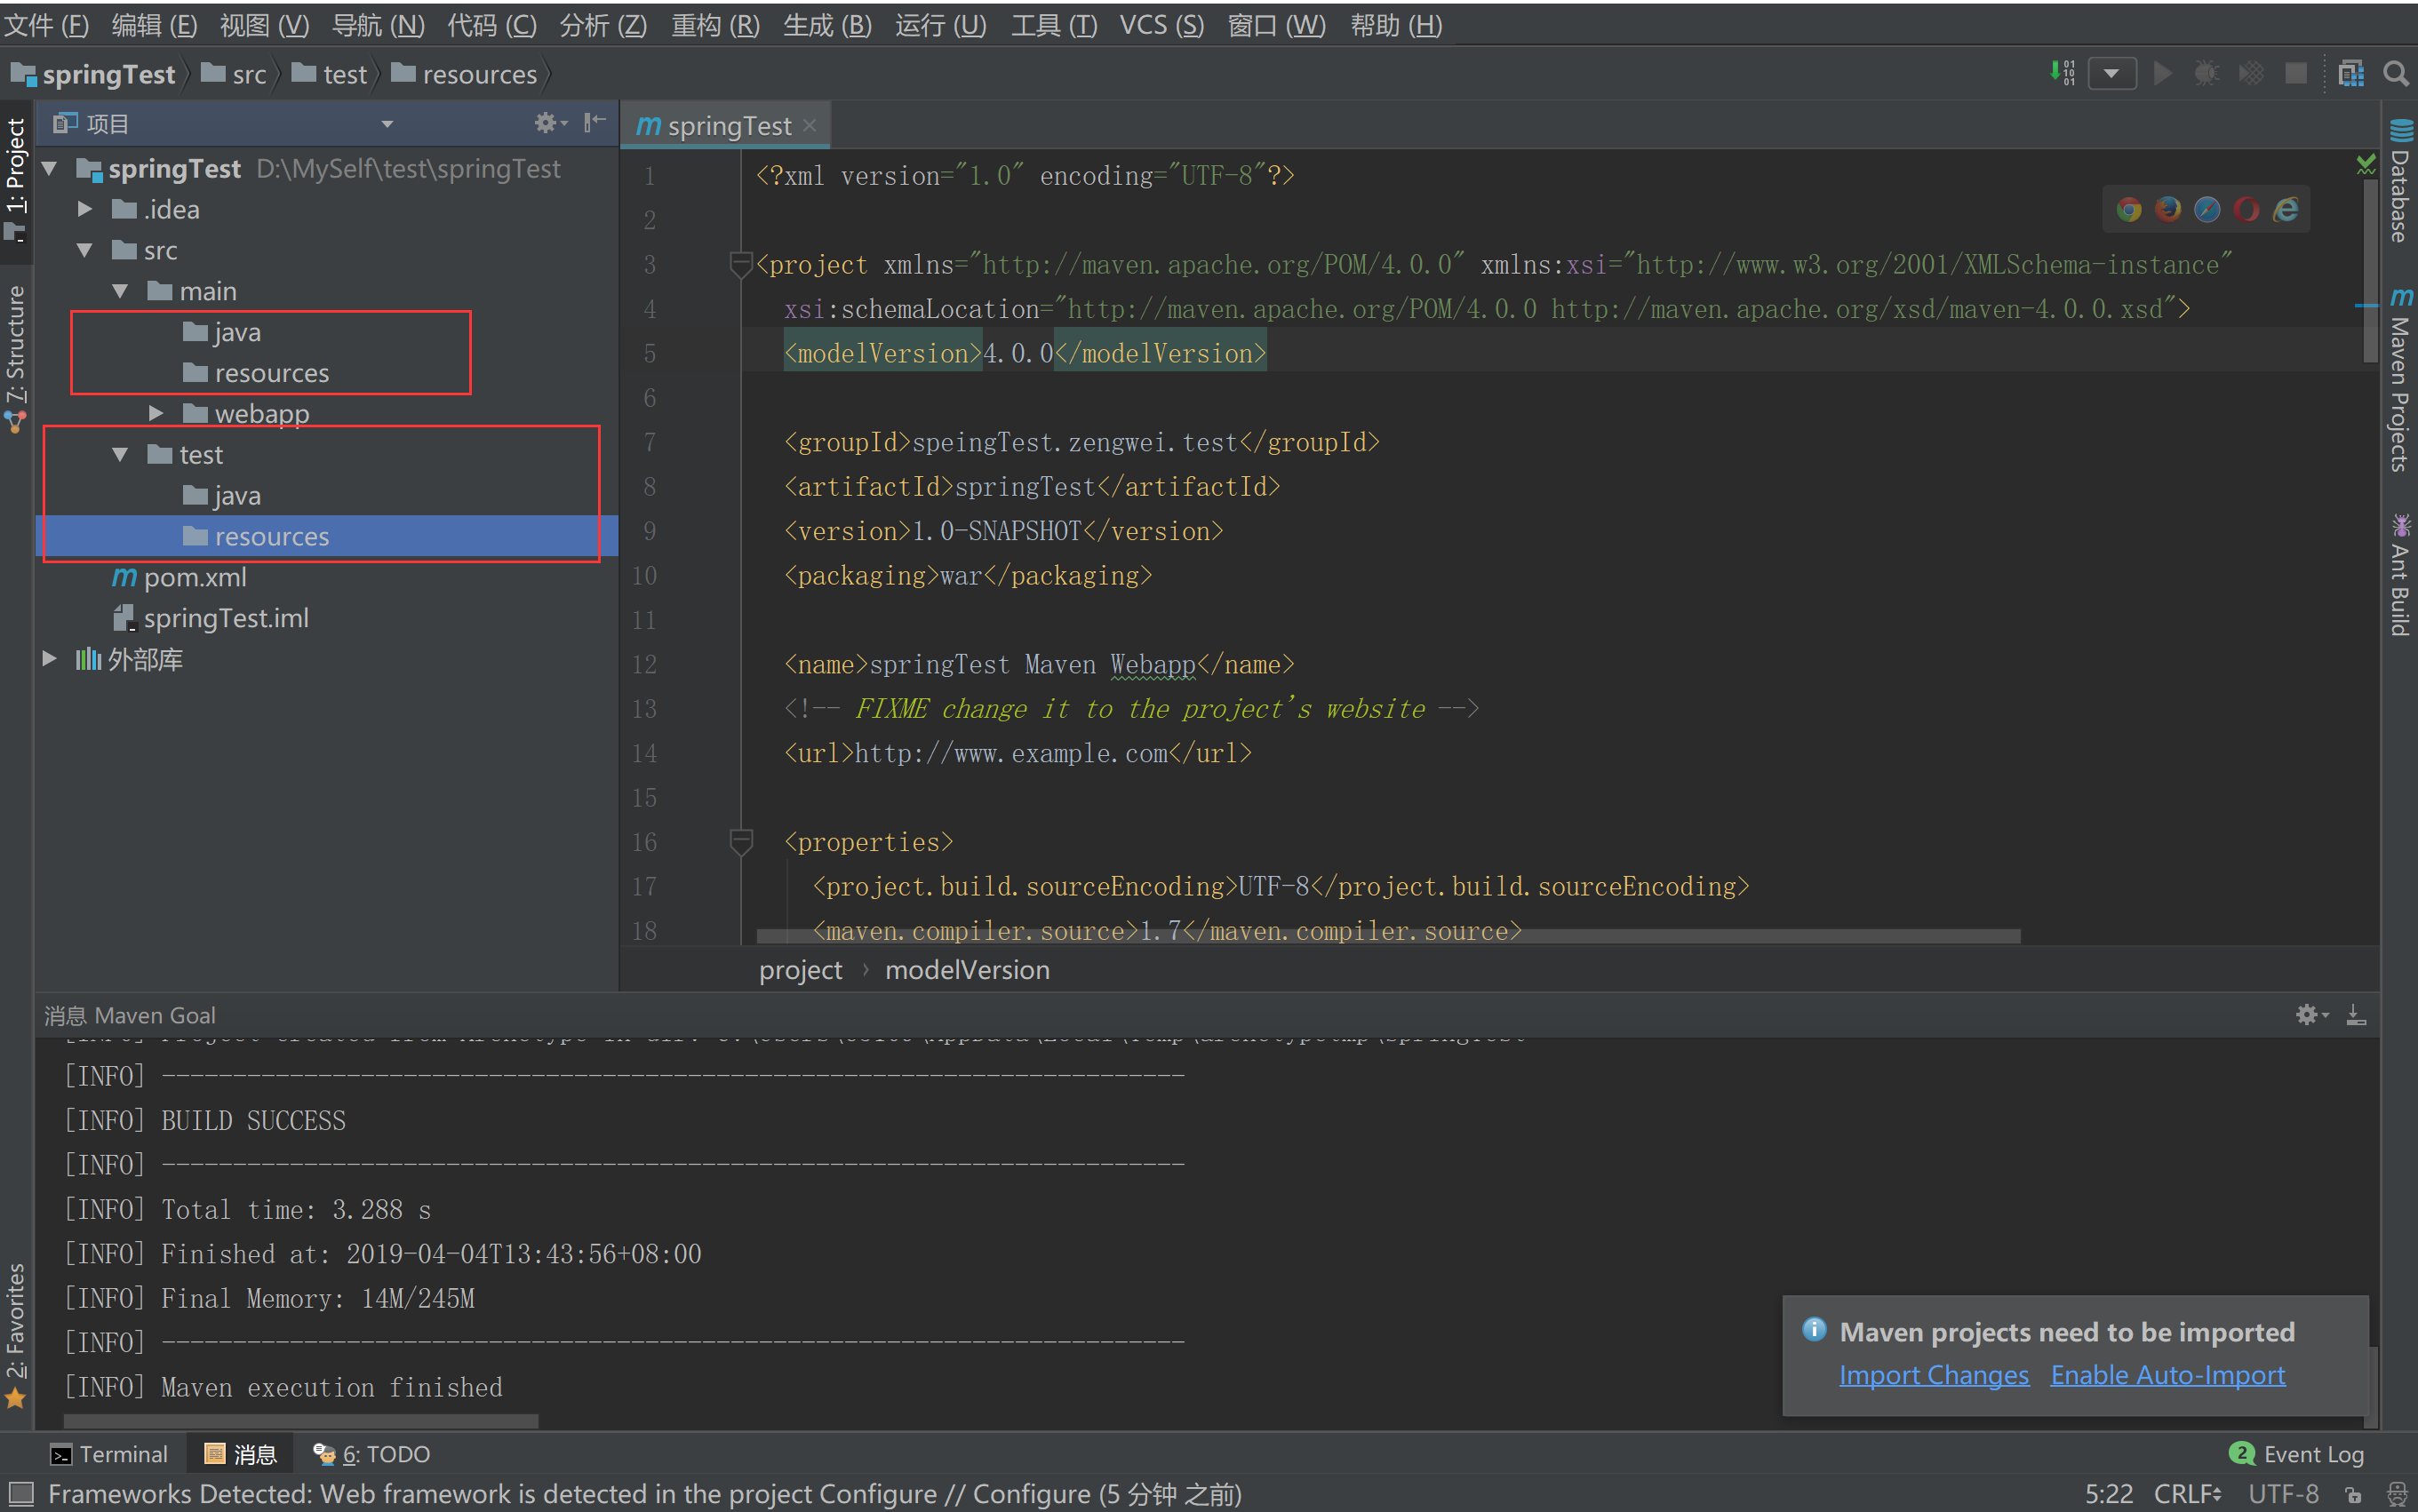Open in Chrome browser icon
The height and width of the screenshot is (1512, 2418).
click(x=2128, y=209)
